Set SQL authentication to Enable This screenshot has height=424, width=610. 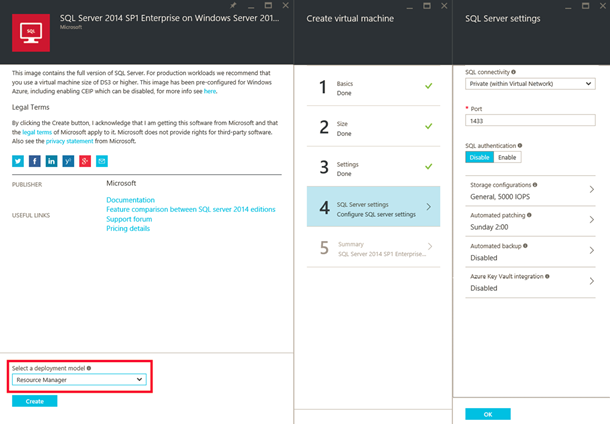coord(507,157)
